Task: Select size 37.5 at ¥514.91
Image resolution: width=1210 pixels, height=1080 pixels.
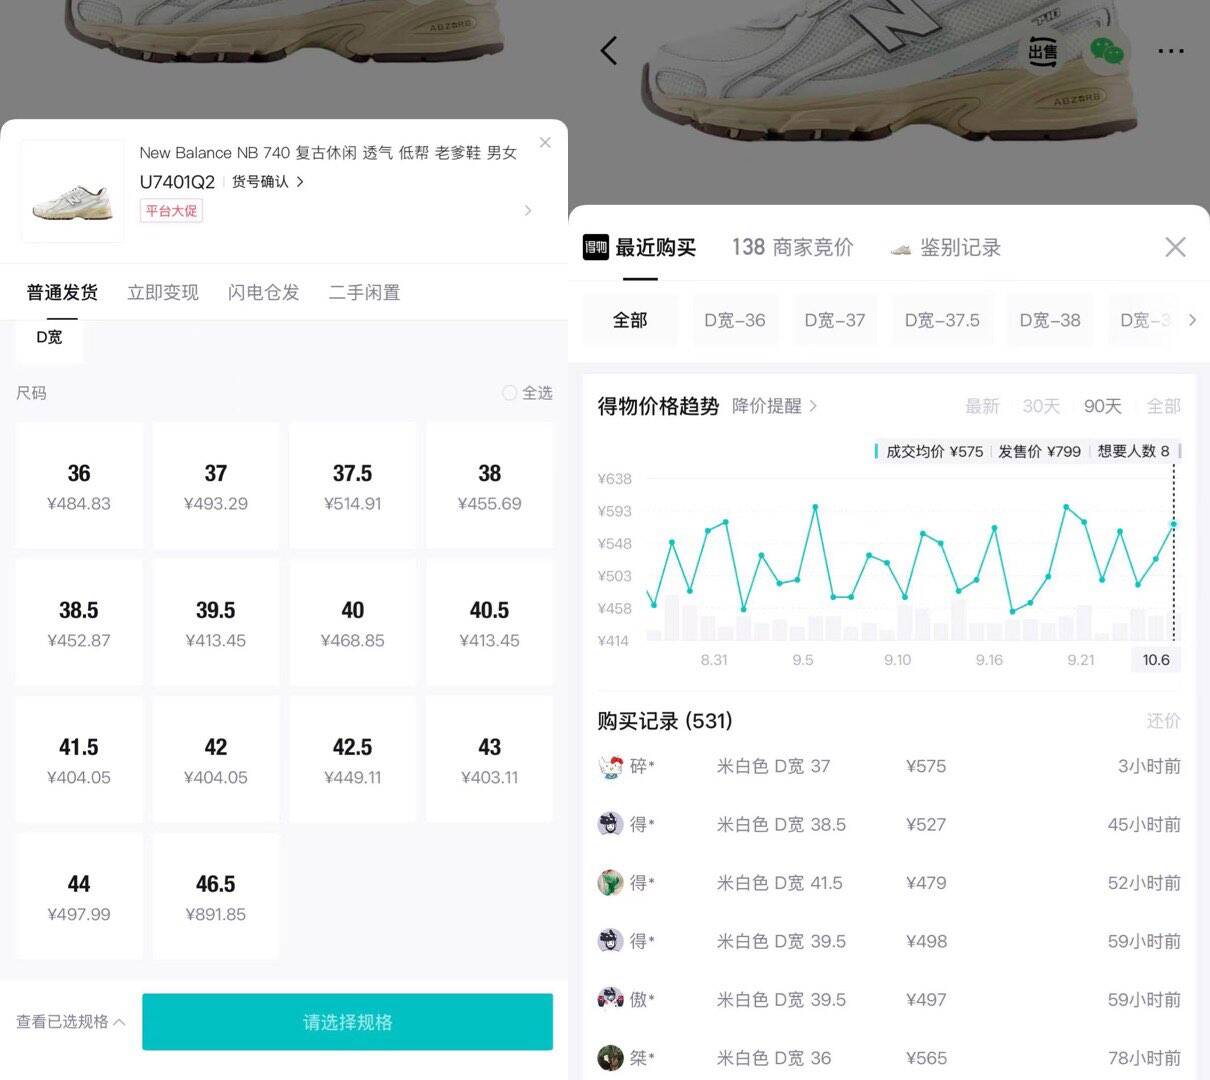Action: 353,485
